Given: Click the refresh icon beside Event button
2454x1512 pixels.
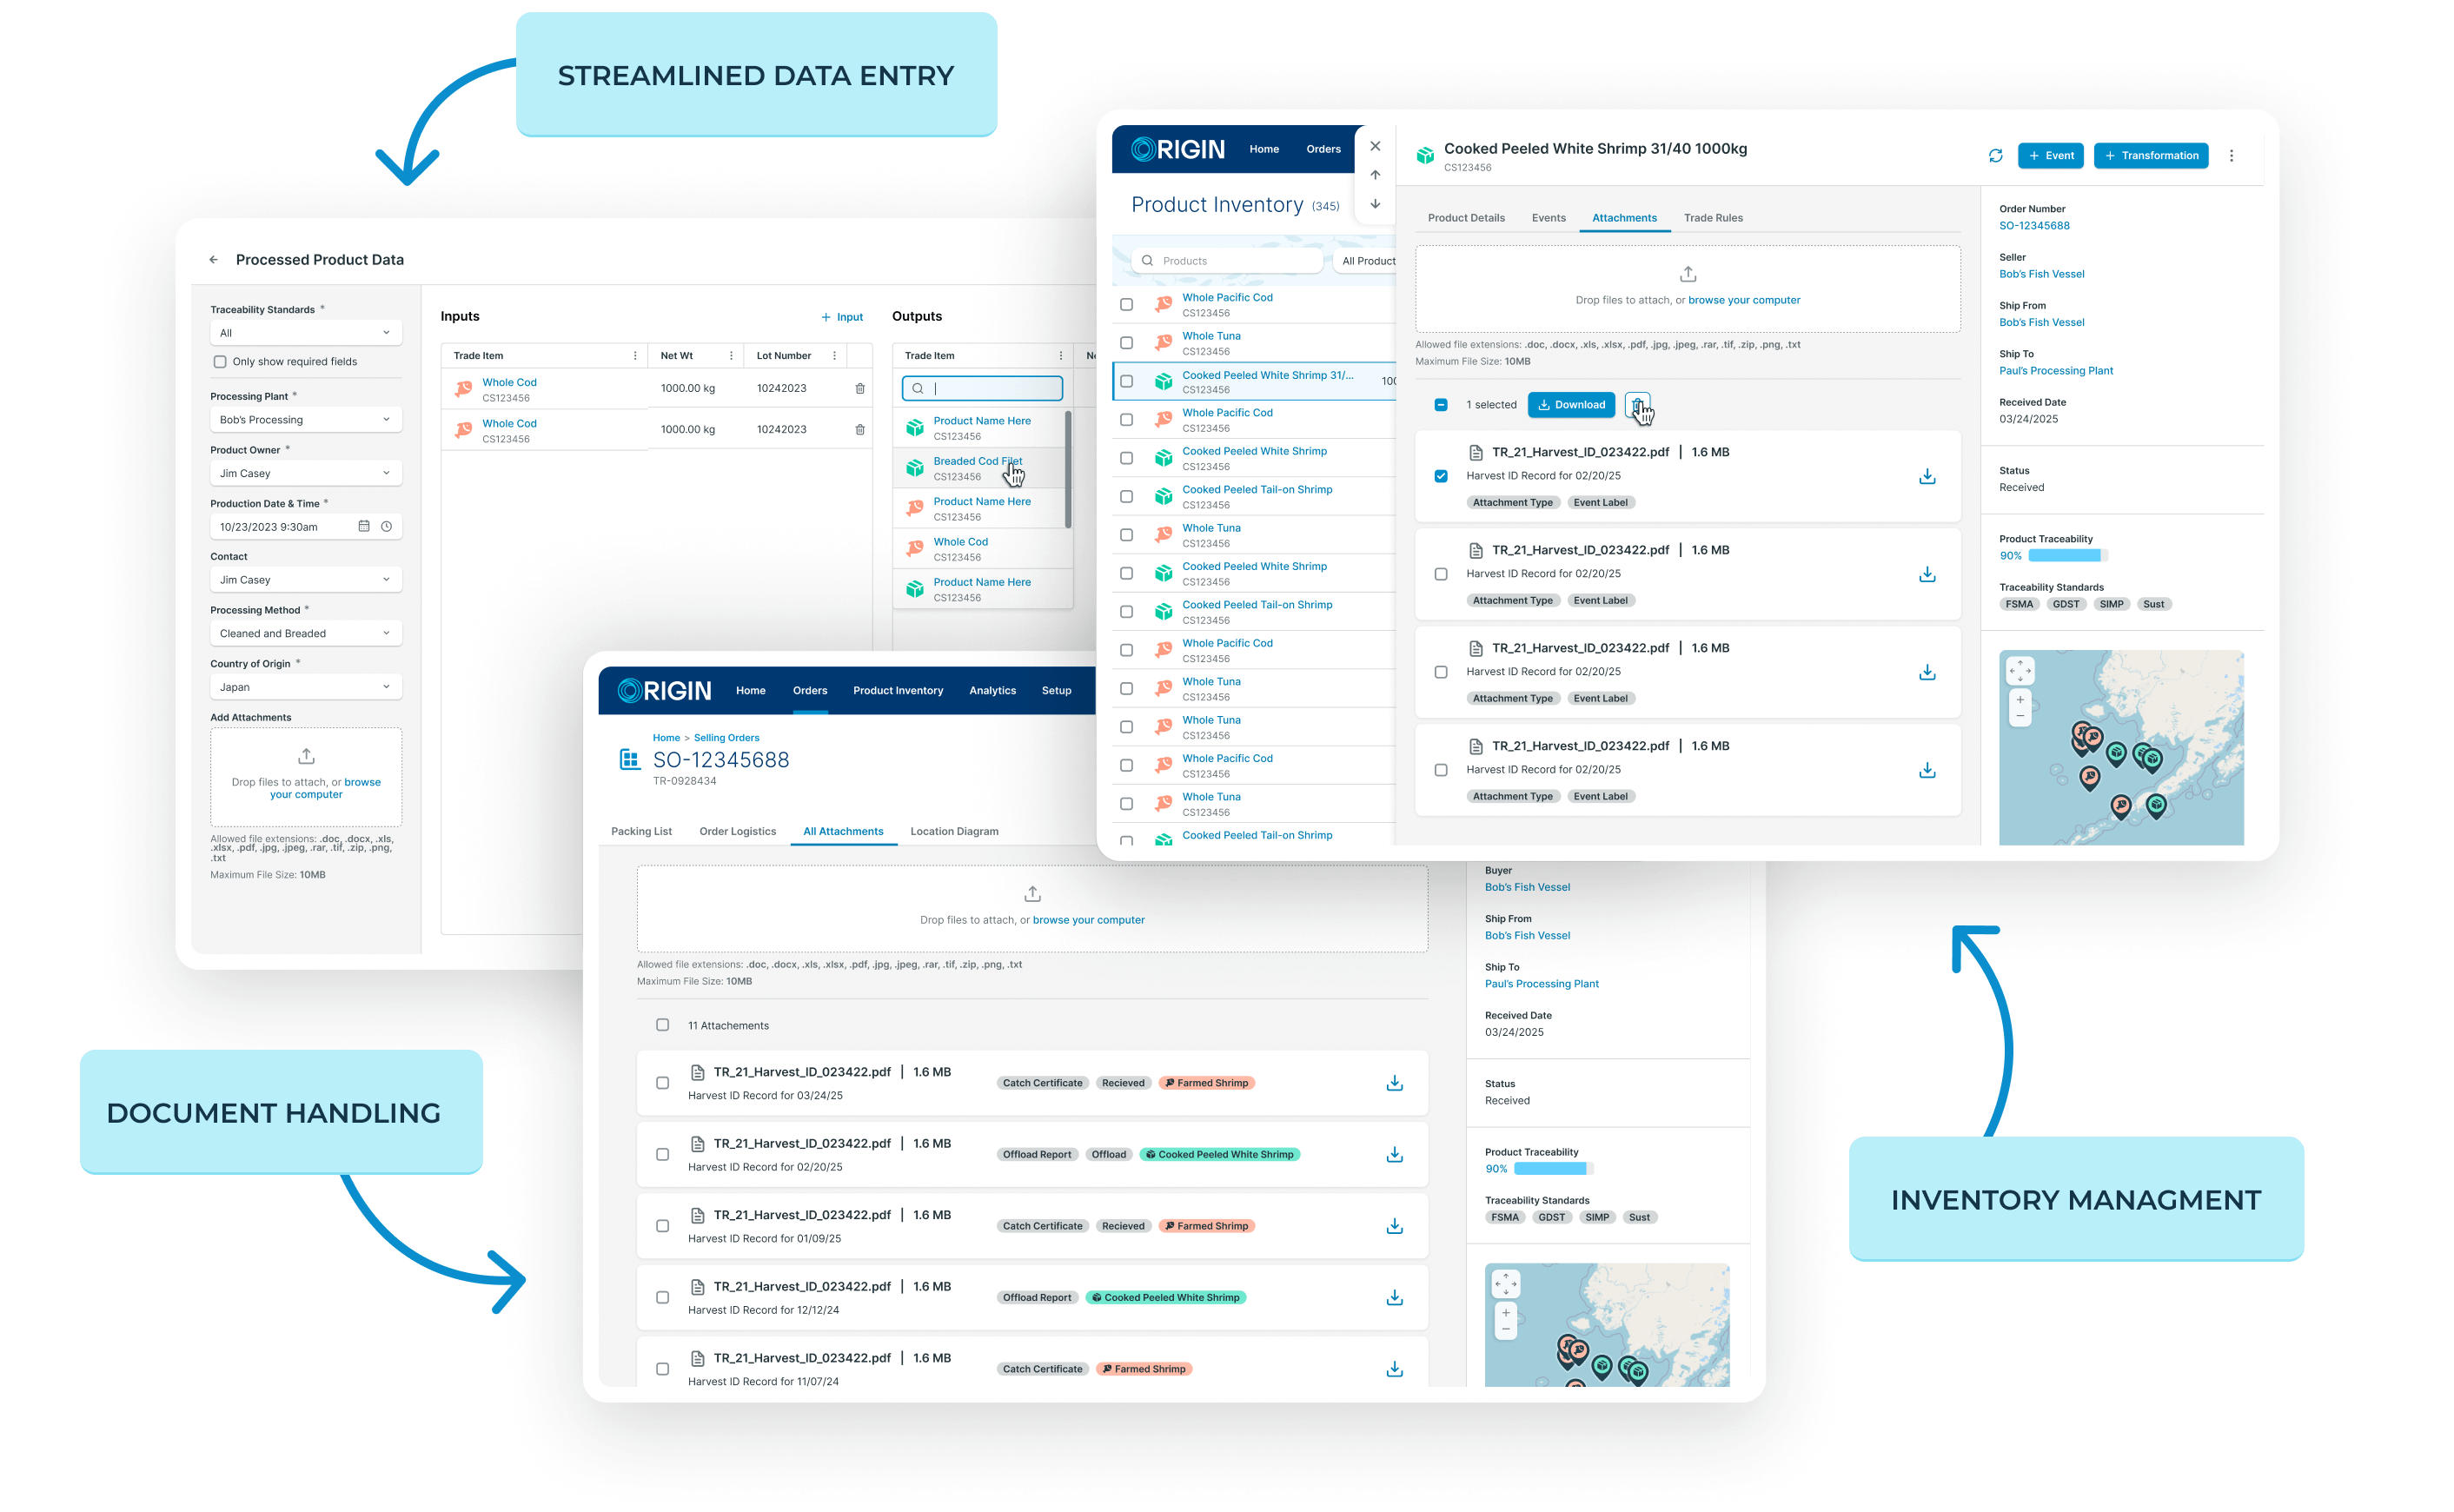Looking at the screenshot, I should pyautogui.click(x=1995, y=156).
